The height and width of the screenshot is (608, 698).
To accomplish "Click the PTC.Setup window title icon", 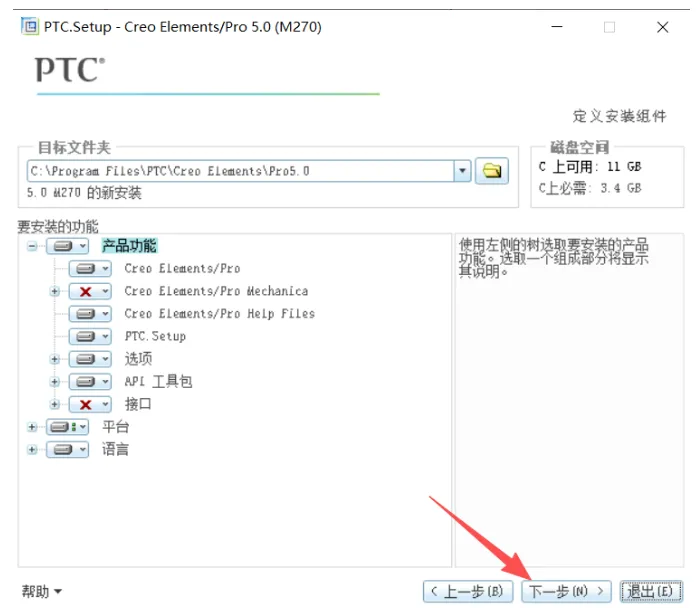I will [x=30, y=26].
